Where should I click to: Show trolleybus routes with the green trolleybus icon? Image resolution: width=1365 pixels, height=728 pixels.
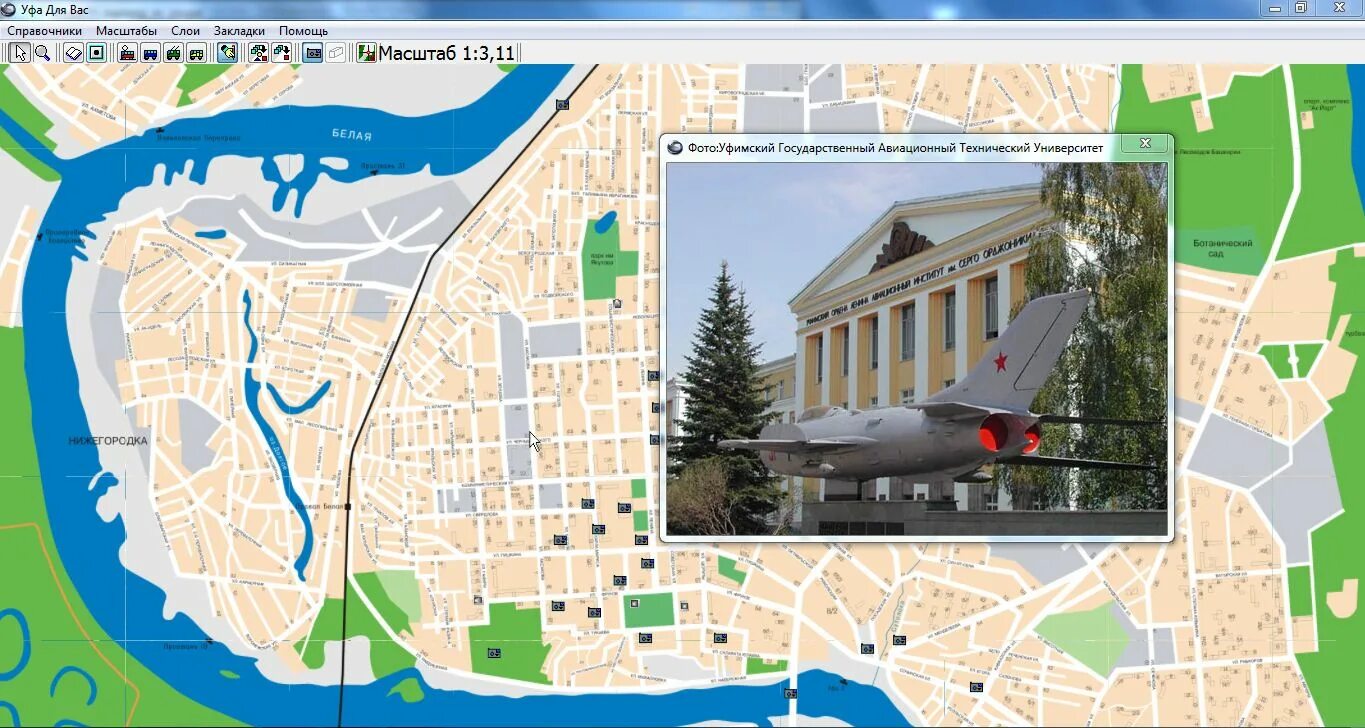173,53
